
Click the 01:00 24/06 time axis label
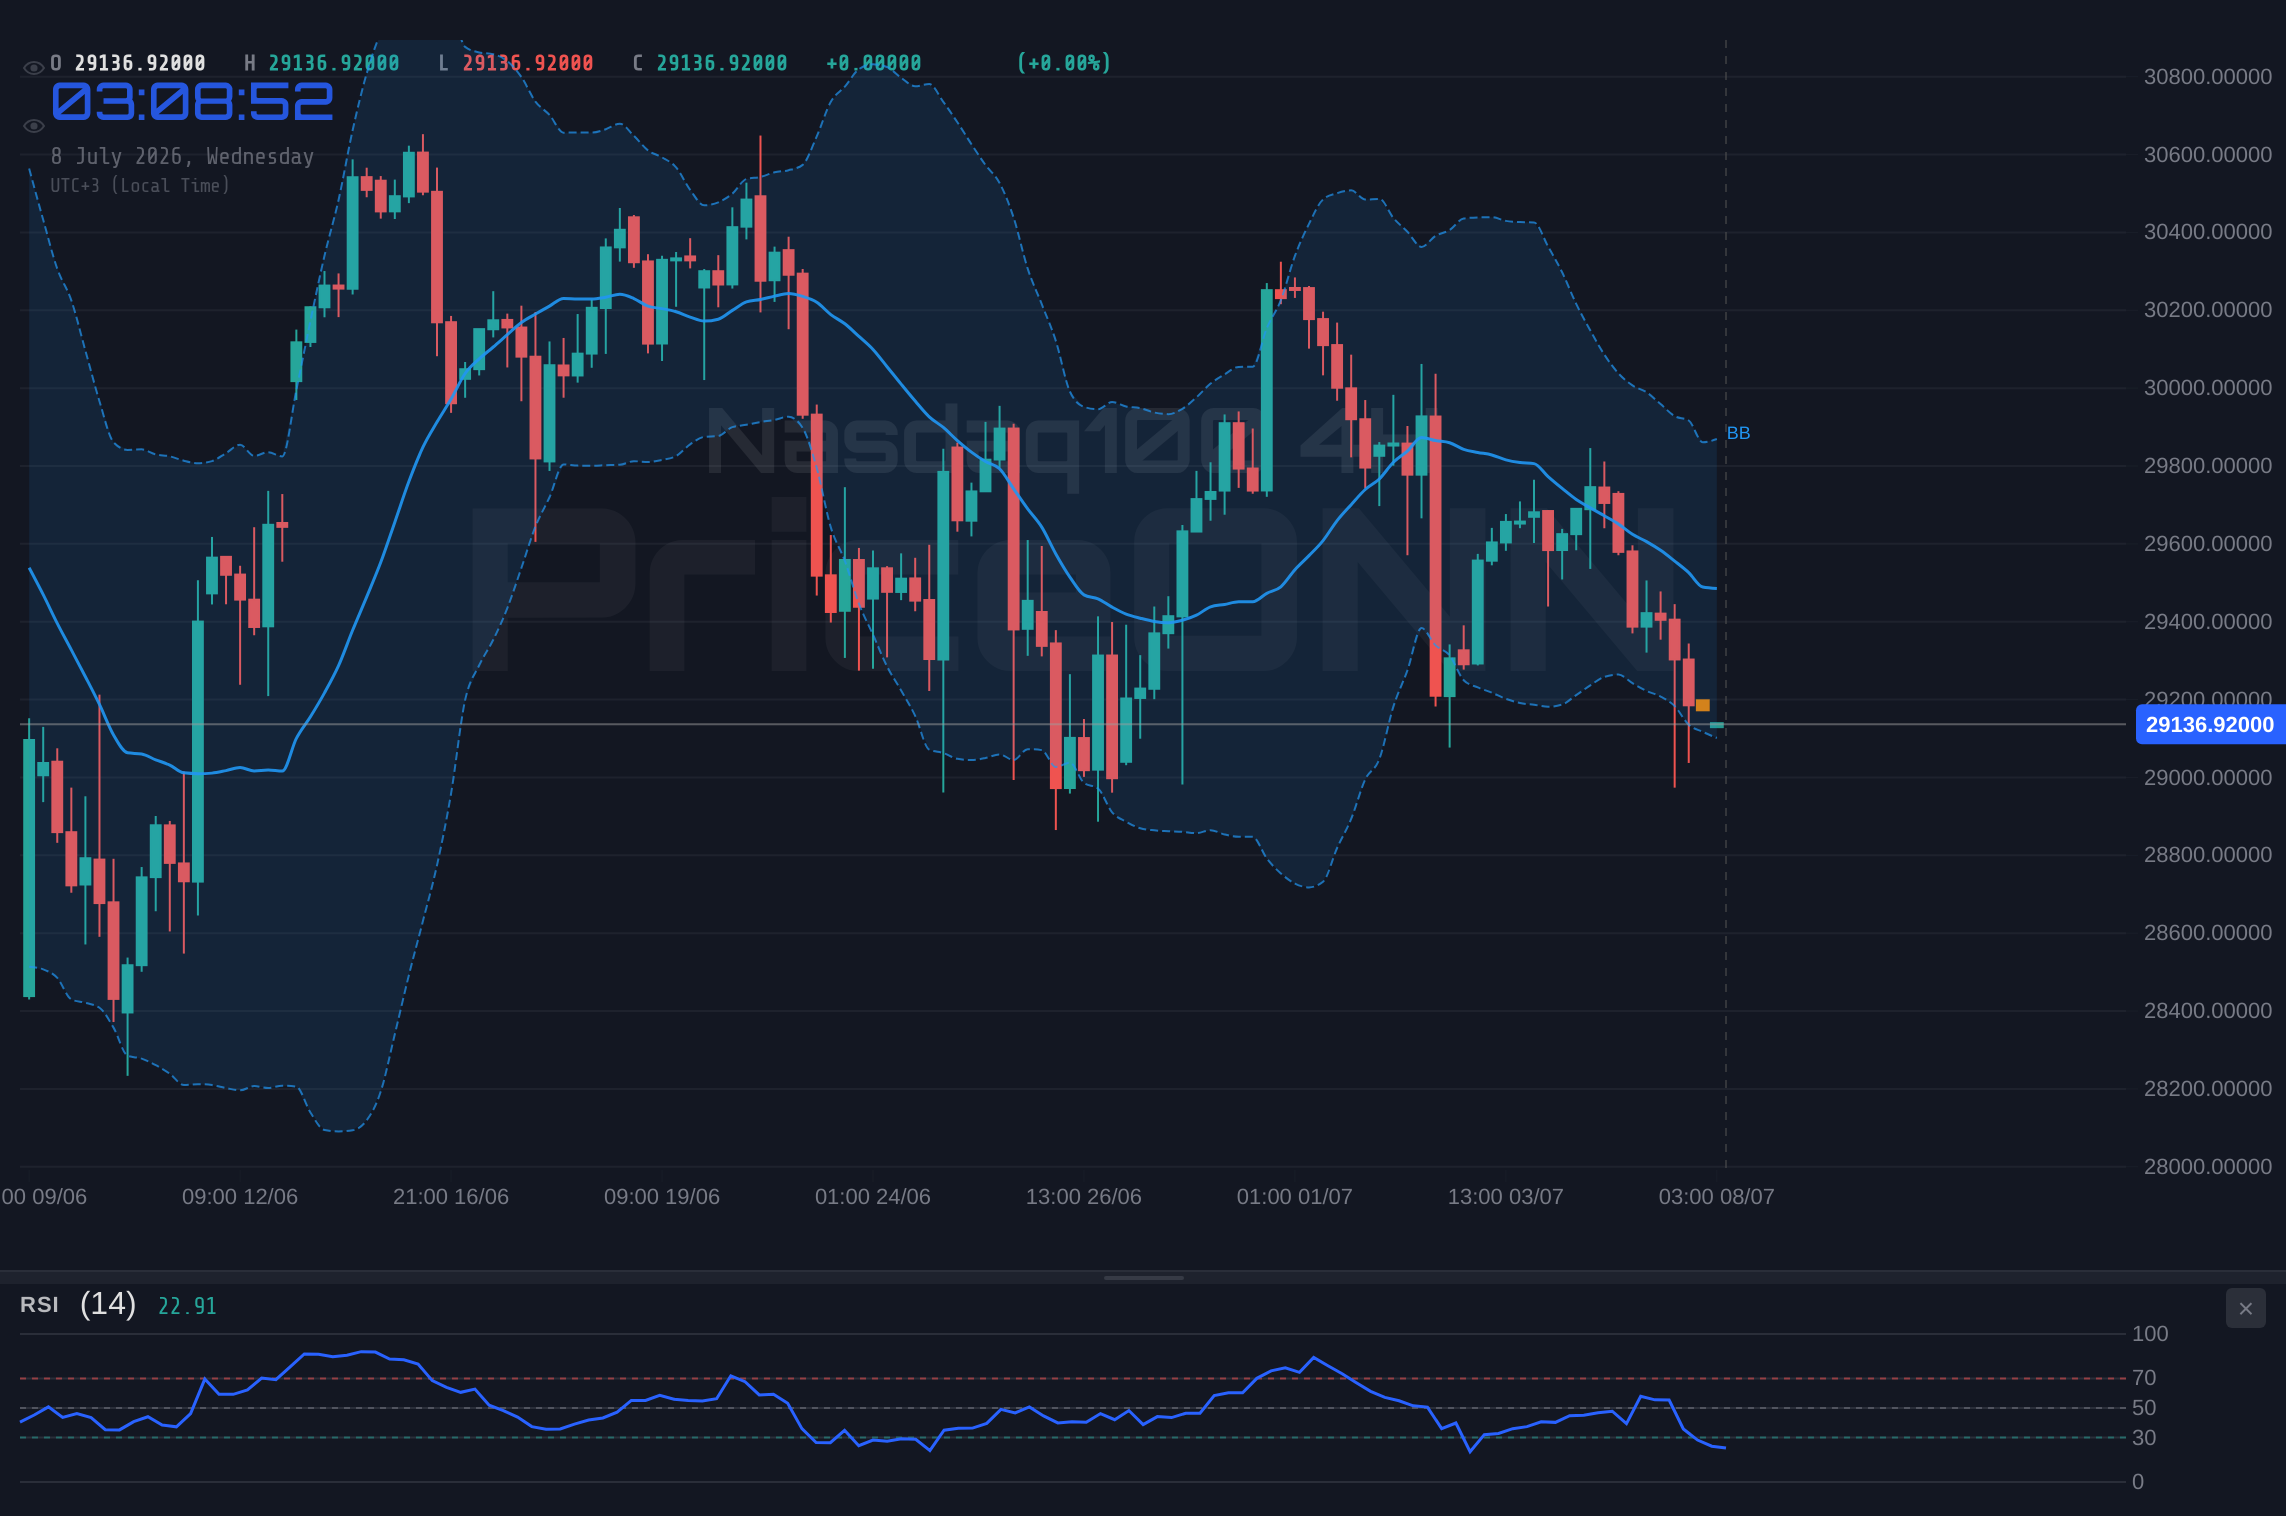pos(873,1197)
